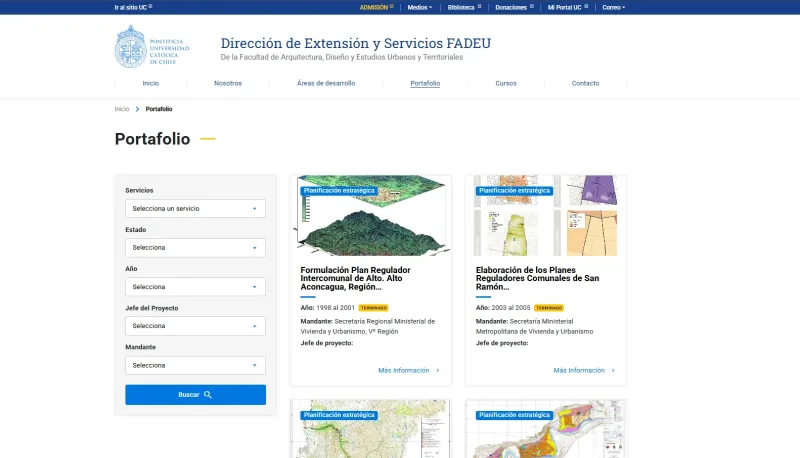Click the search magnifier icon in Buscar
This screenshot has height=458, width=800.
(208, 395)
